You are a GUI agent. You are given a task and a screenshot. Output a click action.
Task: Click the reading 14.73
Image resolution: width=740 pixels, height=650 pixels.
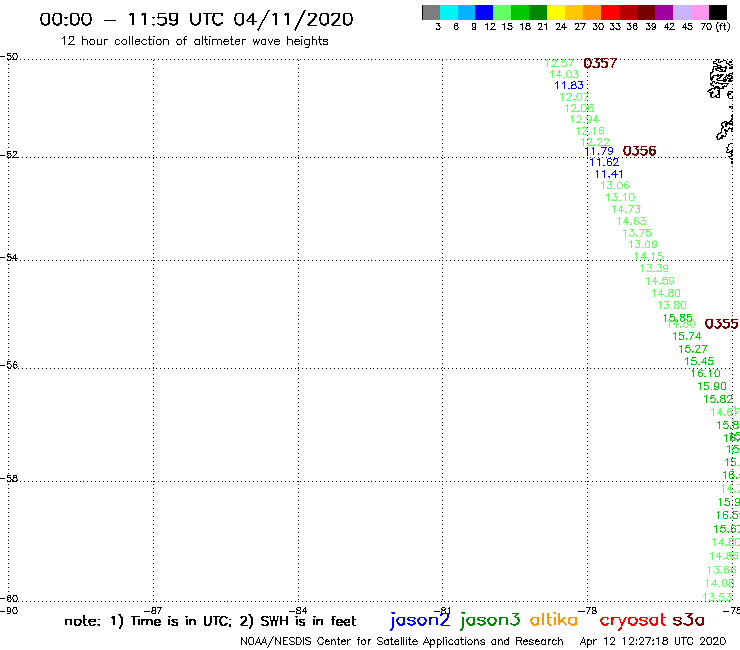coord(626,209)
